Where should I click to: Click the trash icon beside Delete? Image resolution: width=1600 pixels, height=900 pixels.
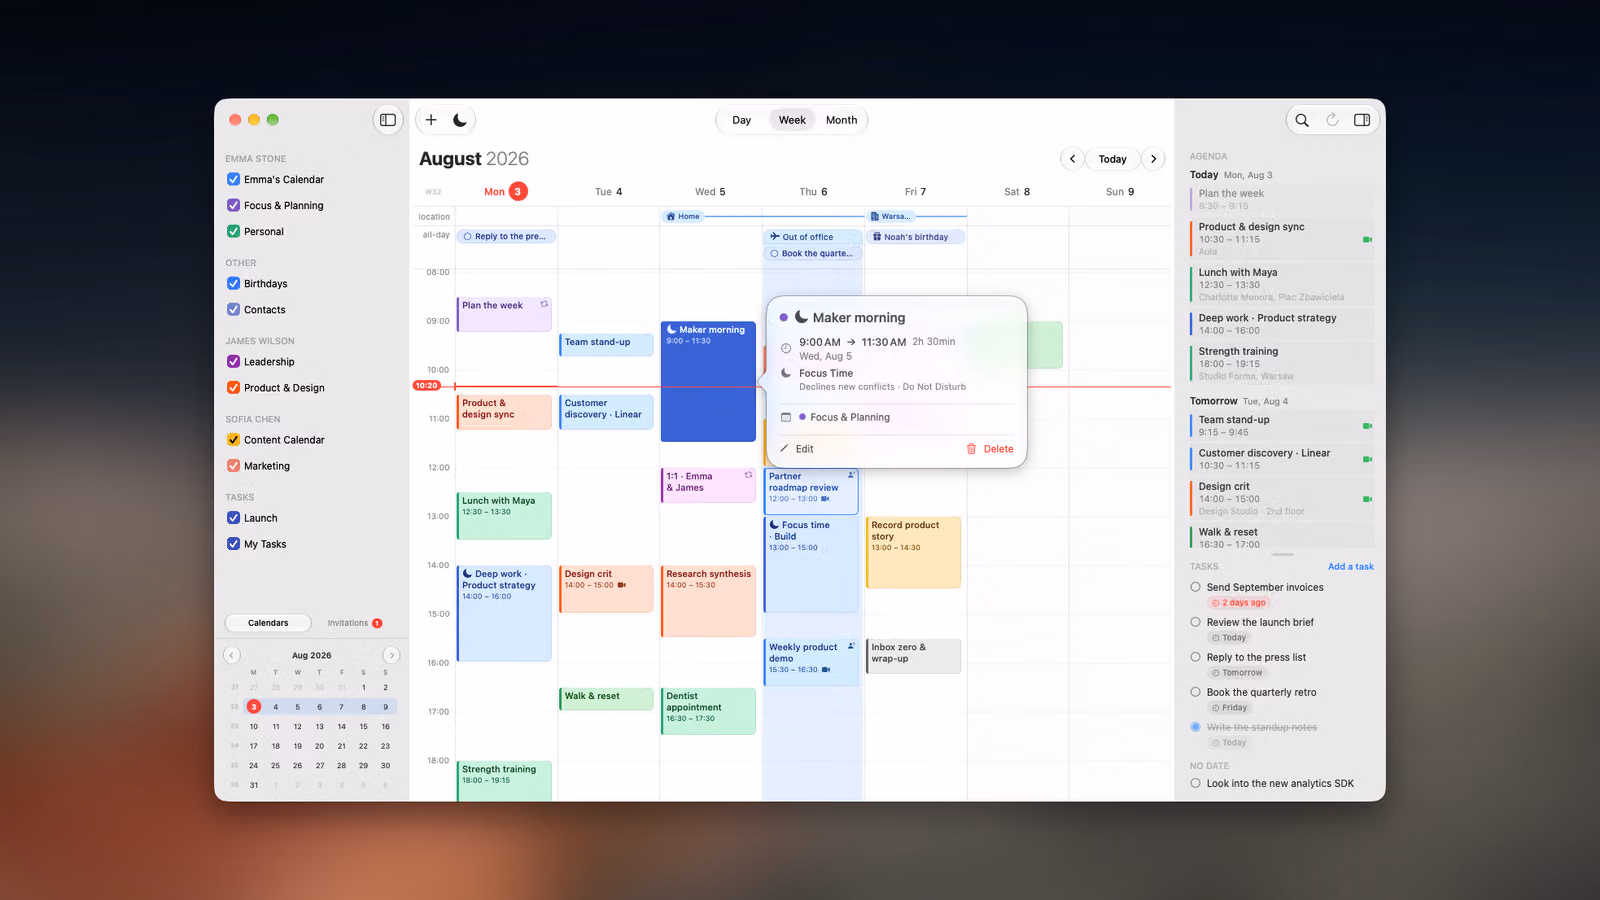pyautogui.click(x=971, y=449)
